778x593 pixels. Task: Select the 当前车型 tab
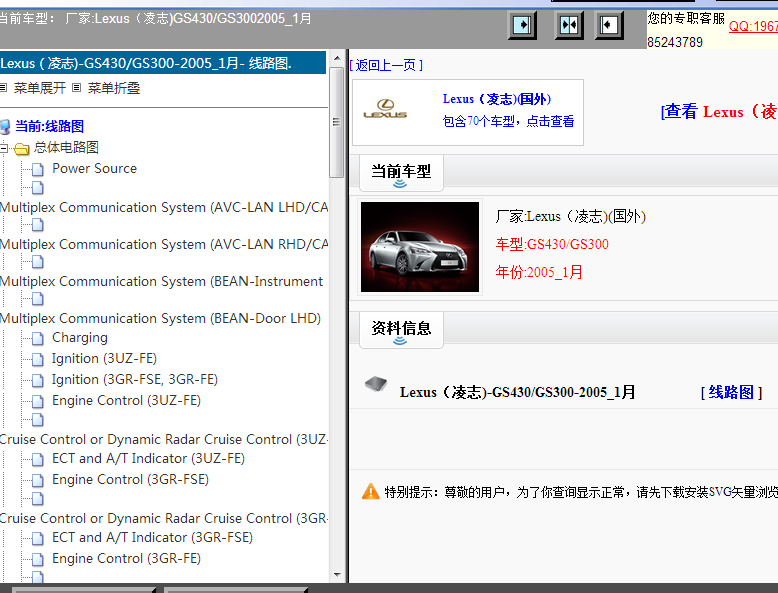tap(401, 173)
